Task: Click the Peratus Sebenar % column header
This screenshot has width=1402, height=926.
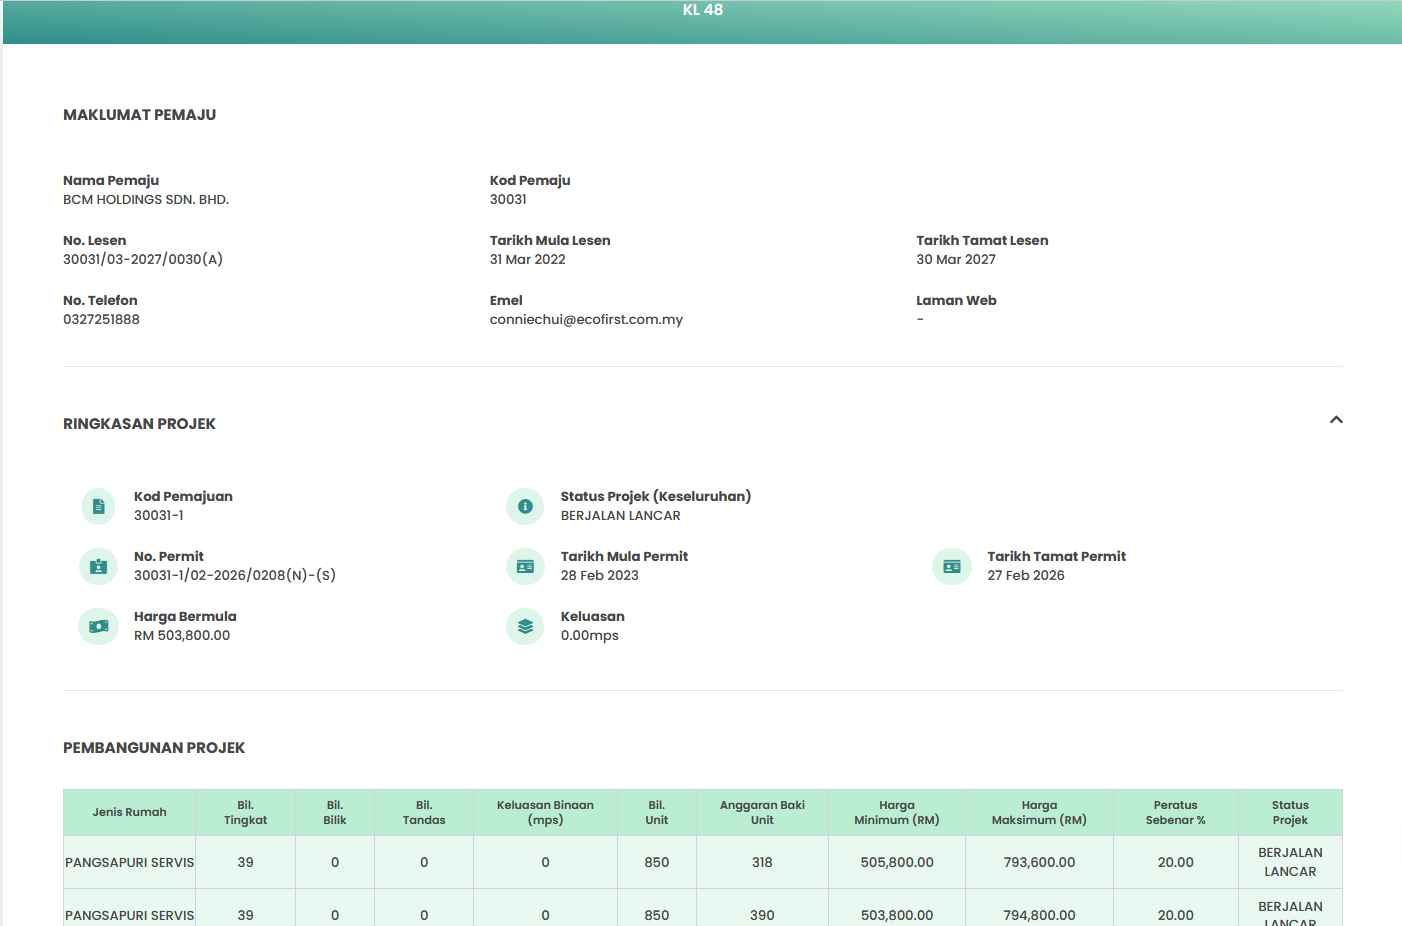Action: tap(1176, 812)
